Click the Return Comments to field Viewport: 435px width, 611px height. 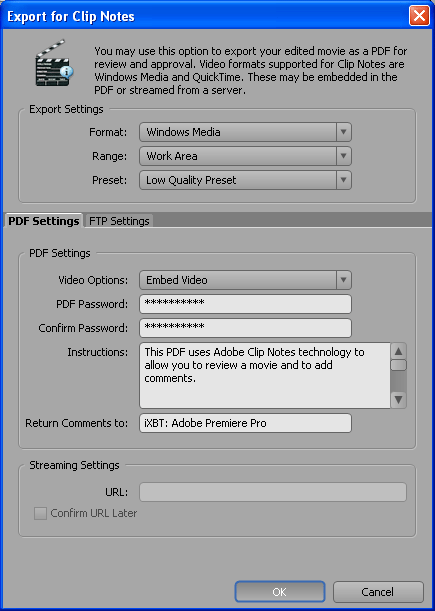(245, 423)
